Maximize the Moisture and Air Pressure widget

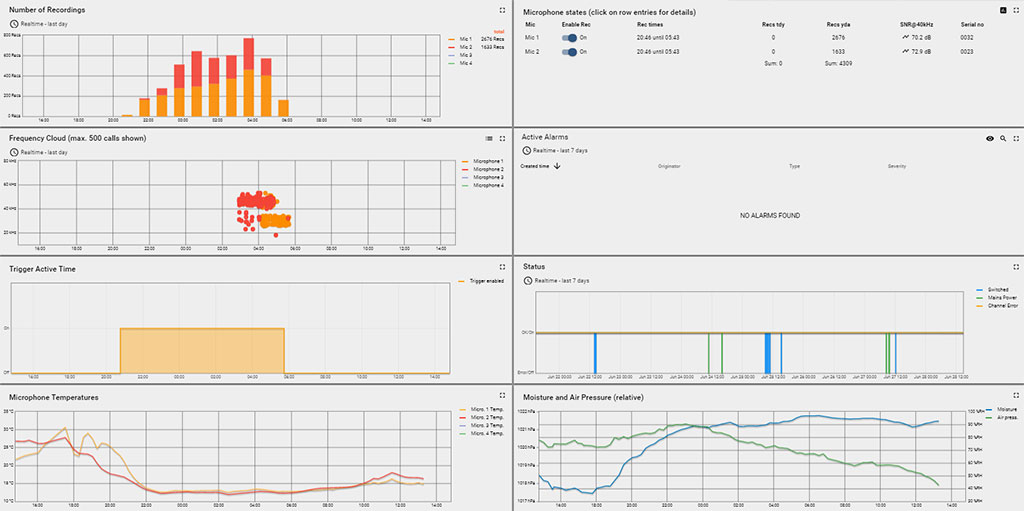(x=1016, y=396)
